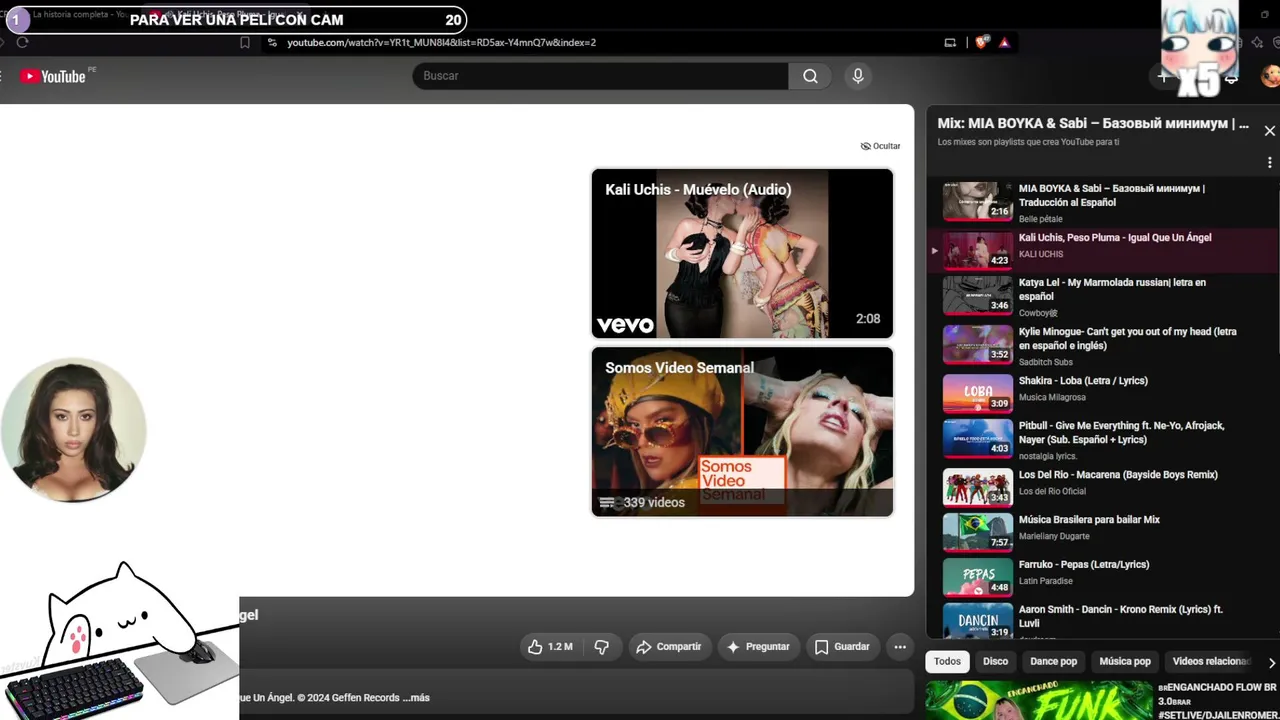Click the Latin Paradise channel name
The image size is (1280, 720).
click(x=1046, y=581)
